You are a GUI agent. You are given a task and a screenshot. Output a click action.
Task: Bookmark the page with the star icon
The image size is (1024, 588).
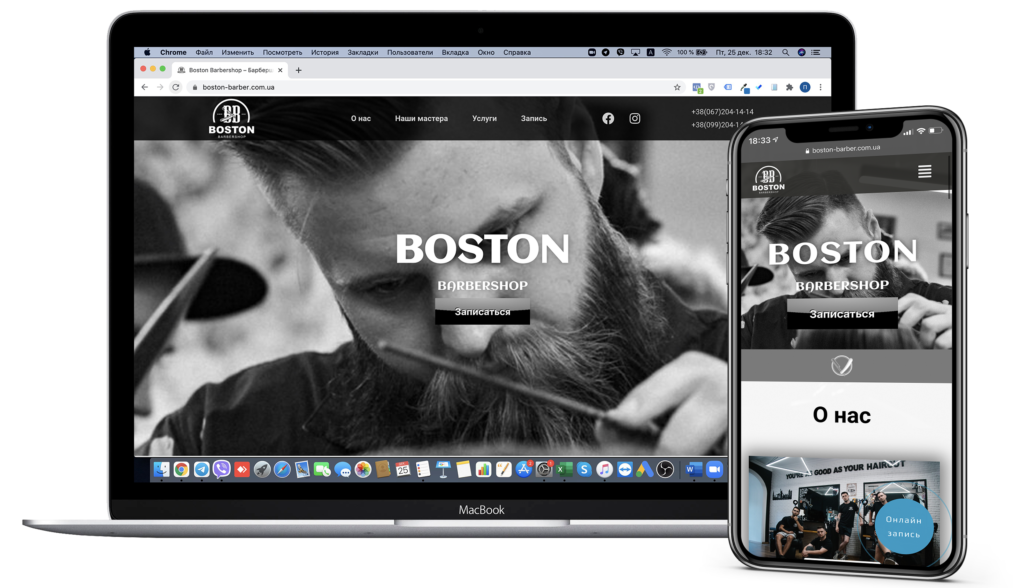[x=677, y=87]
